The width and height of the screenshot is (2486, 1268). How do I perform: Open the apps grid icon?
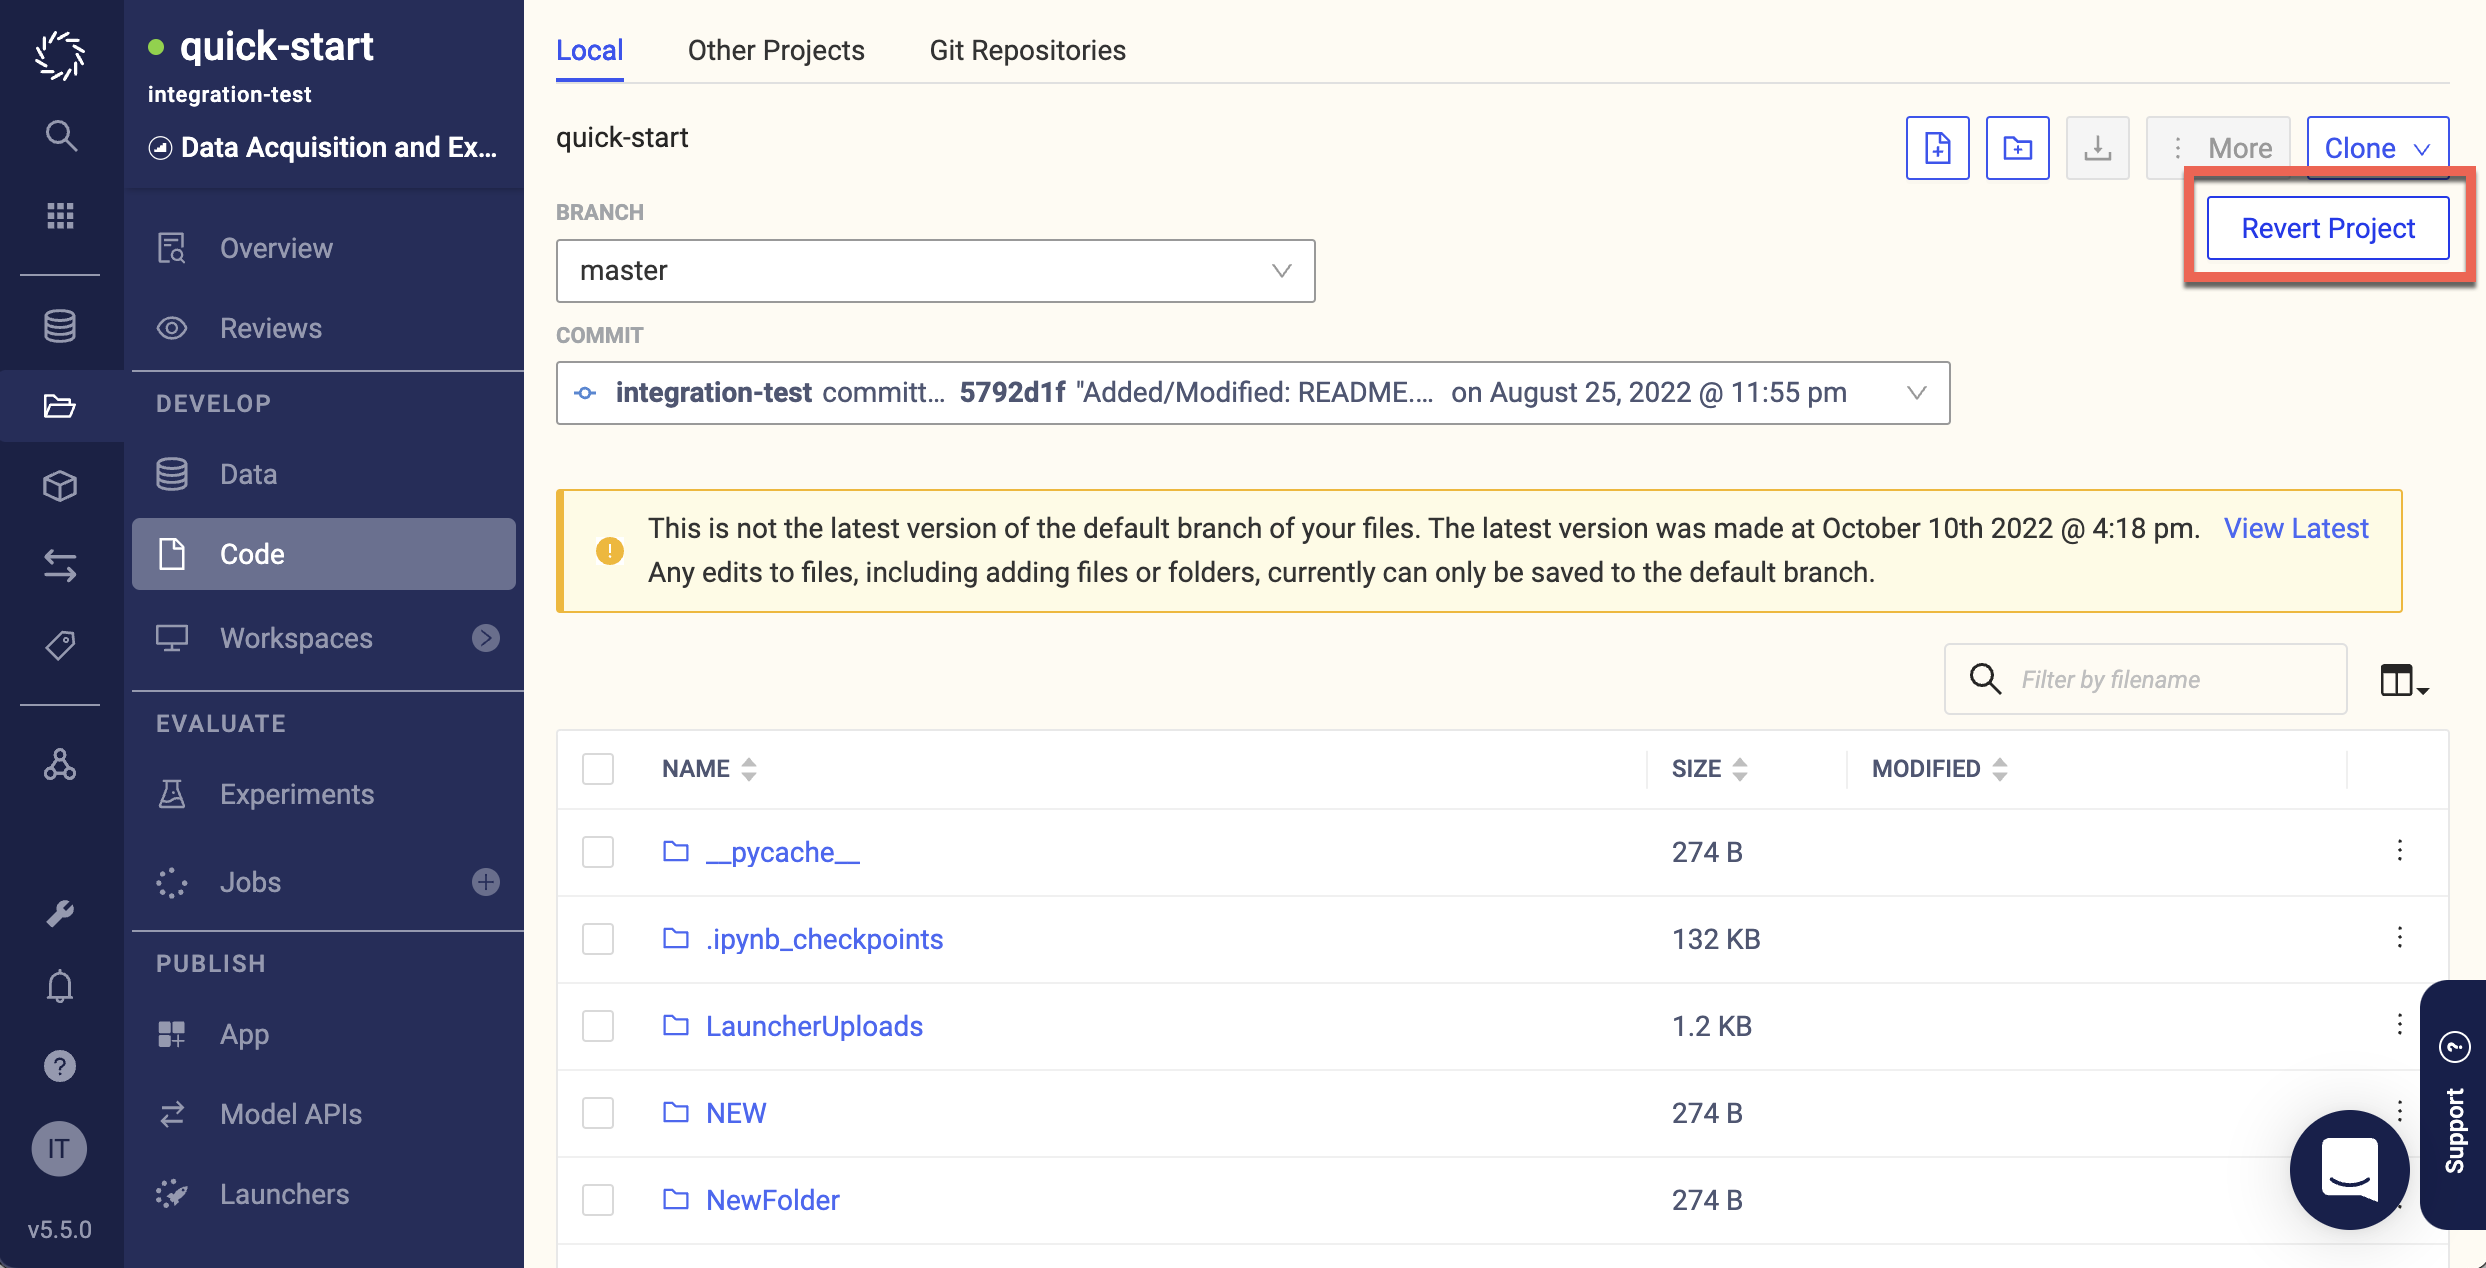tap(60, 215)
